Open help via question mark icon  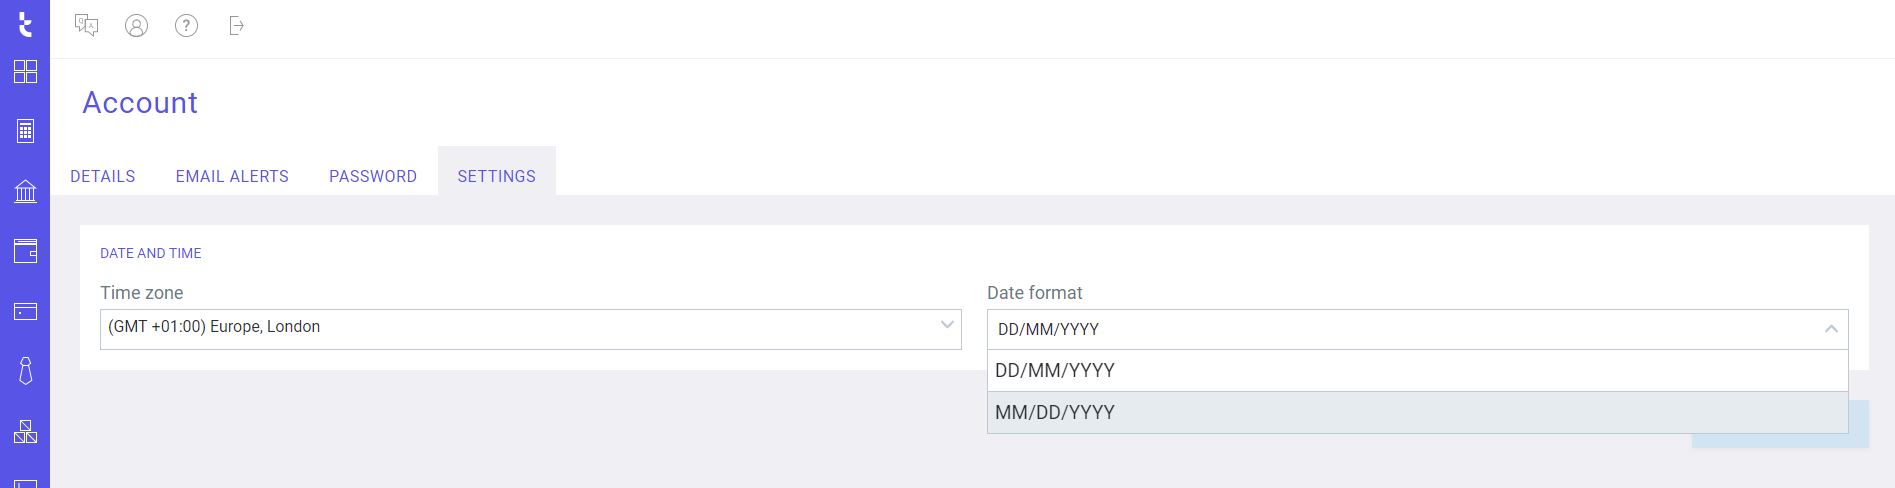(186, 25)
